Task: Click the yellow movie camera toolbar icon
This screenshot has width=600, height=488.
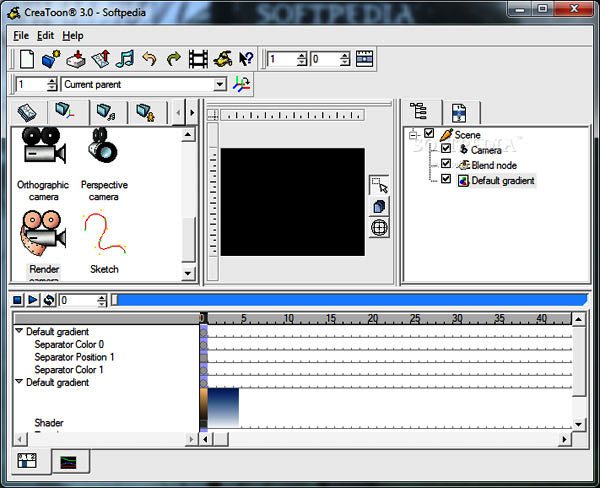Action: click(x=223, y=59)
